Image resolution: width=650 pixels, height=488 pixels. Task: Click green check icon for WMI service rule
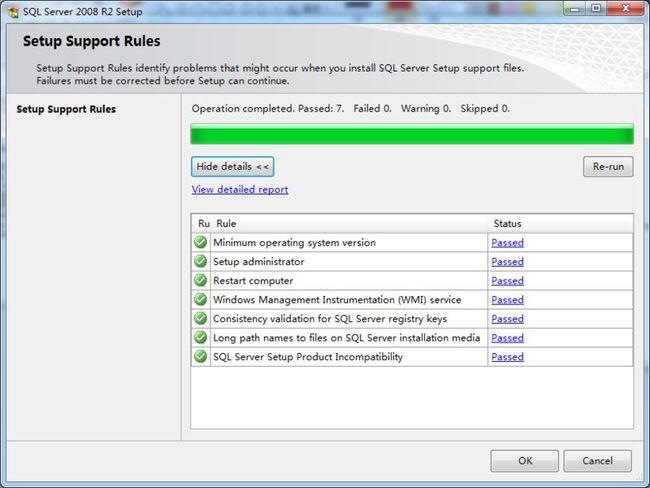(201, 299)
